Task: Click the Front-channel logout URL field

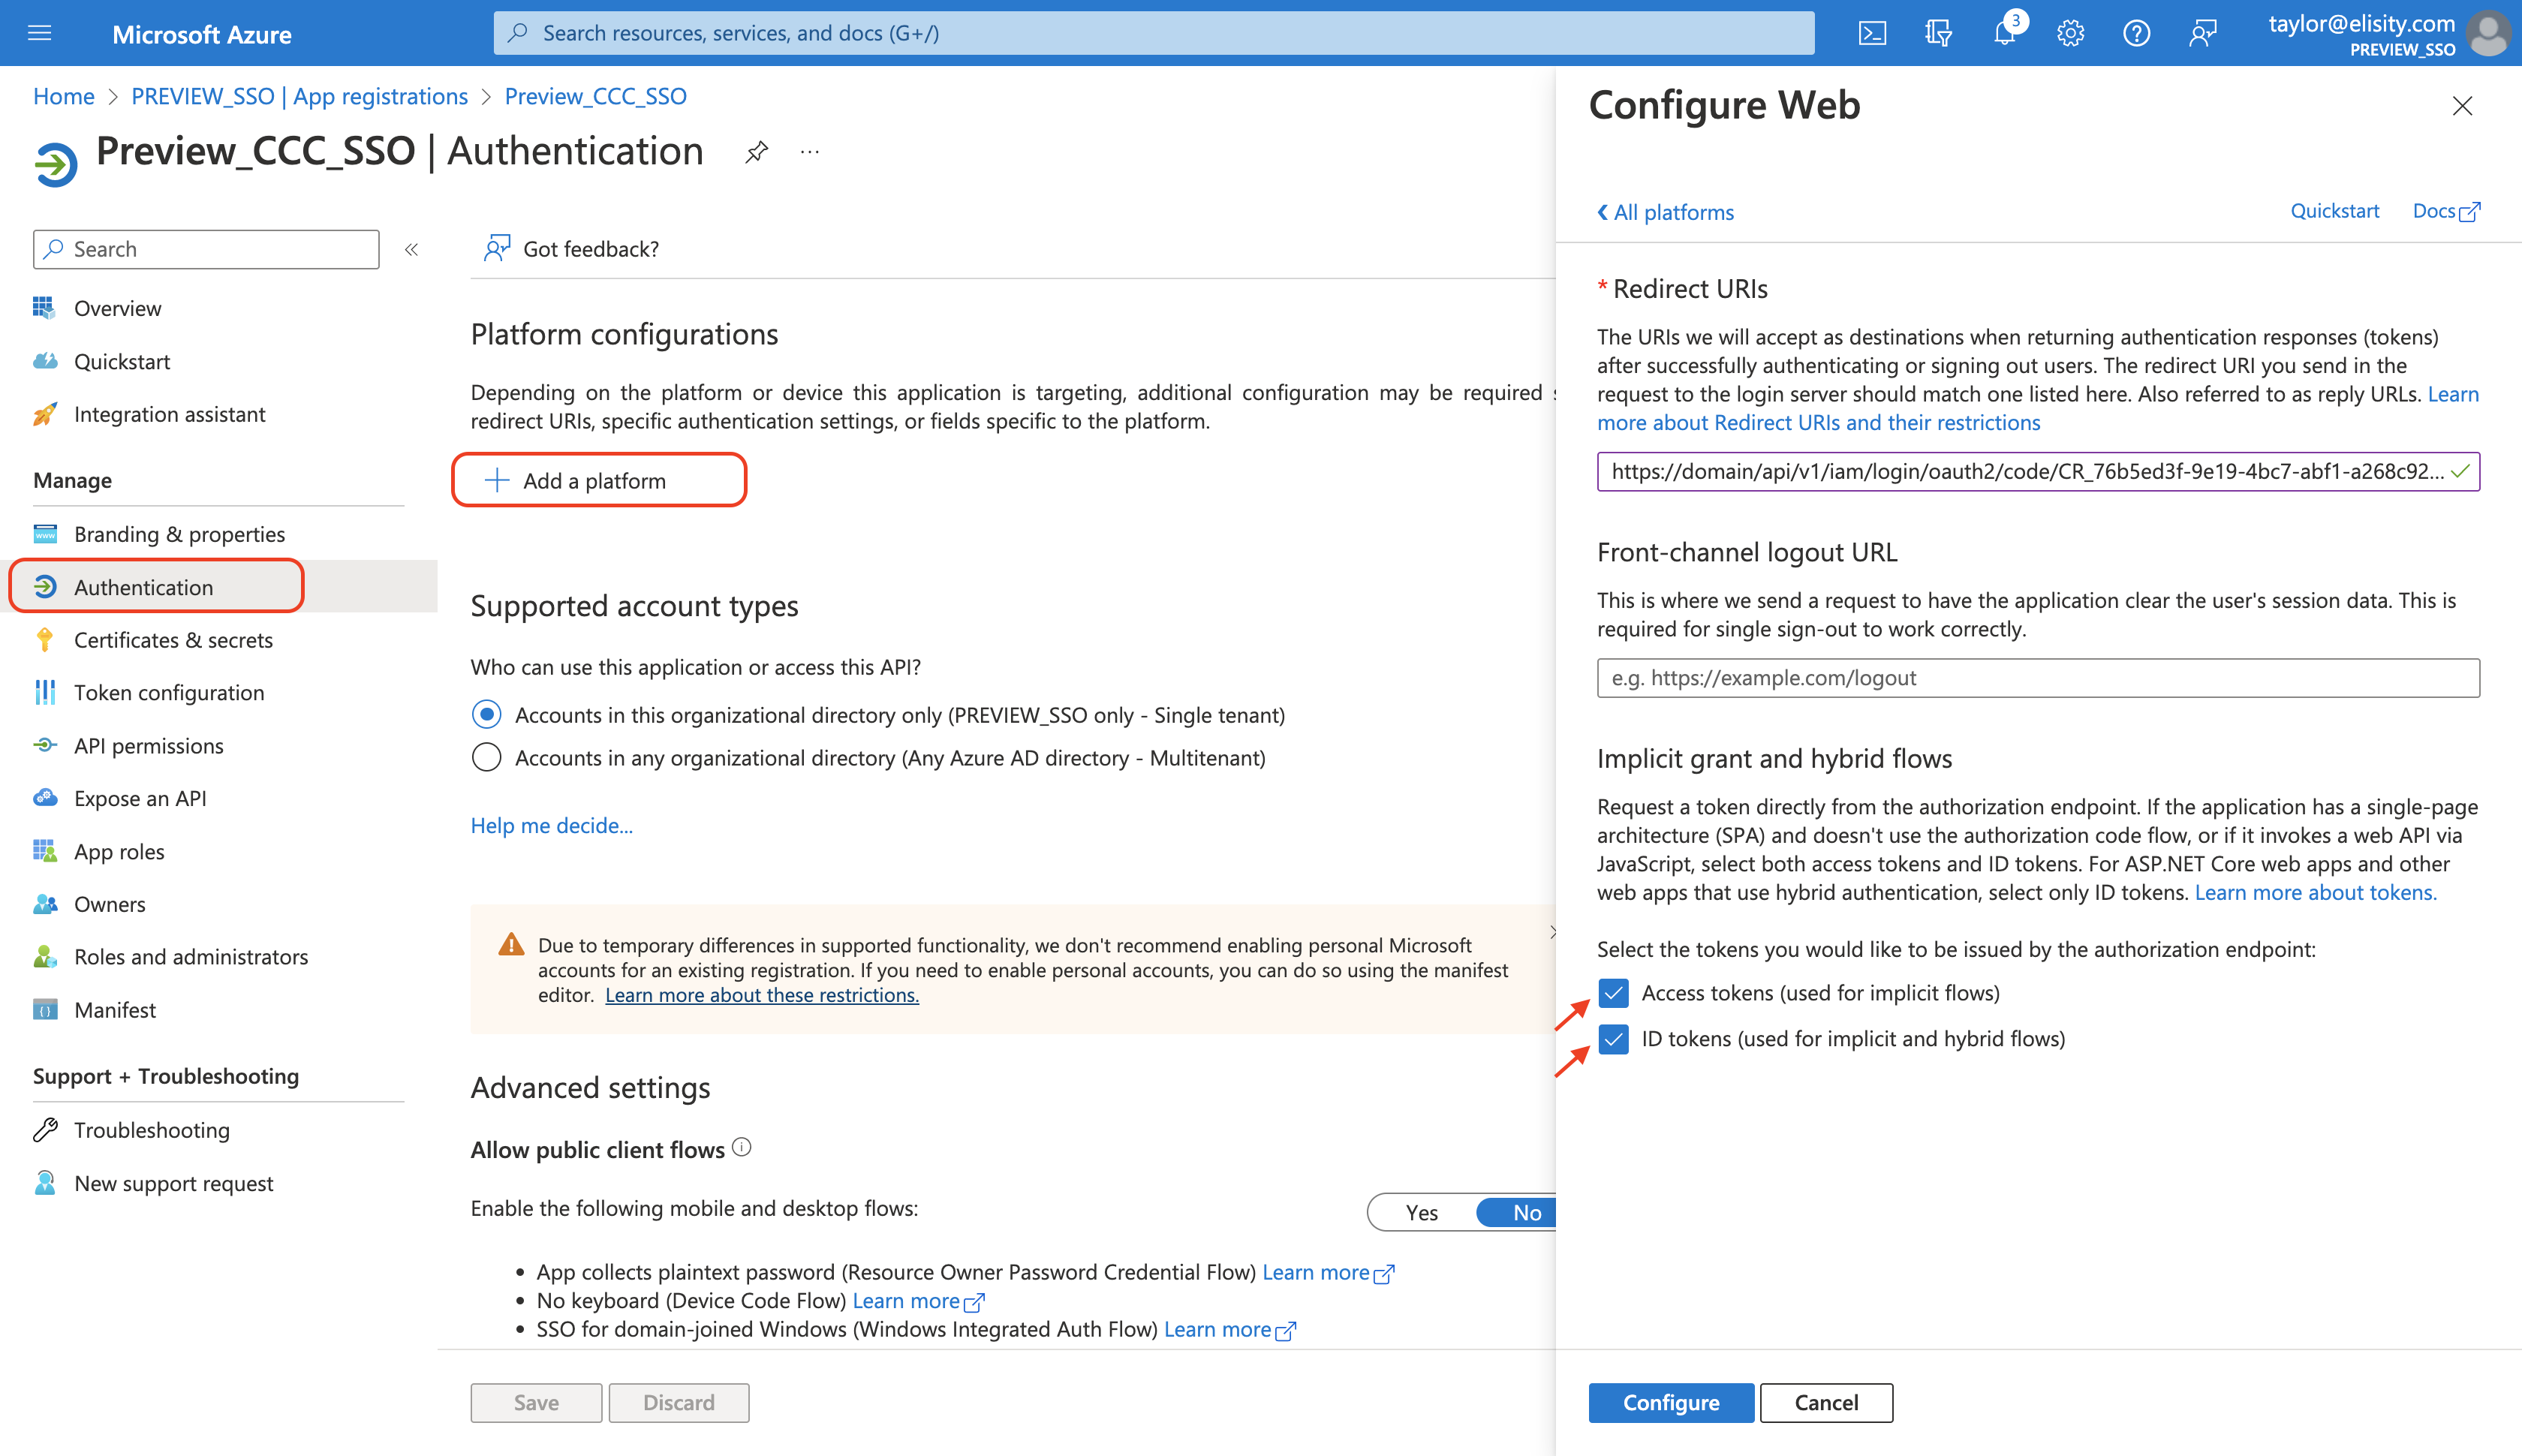Action: pyautogui.click(x=2037, y=678)
